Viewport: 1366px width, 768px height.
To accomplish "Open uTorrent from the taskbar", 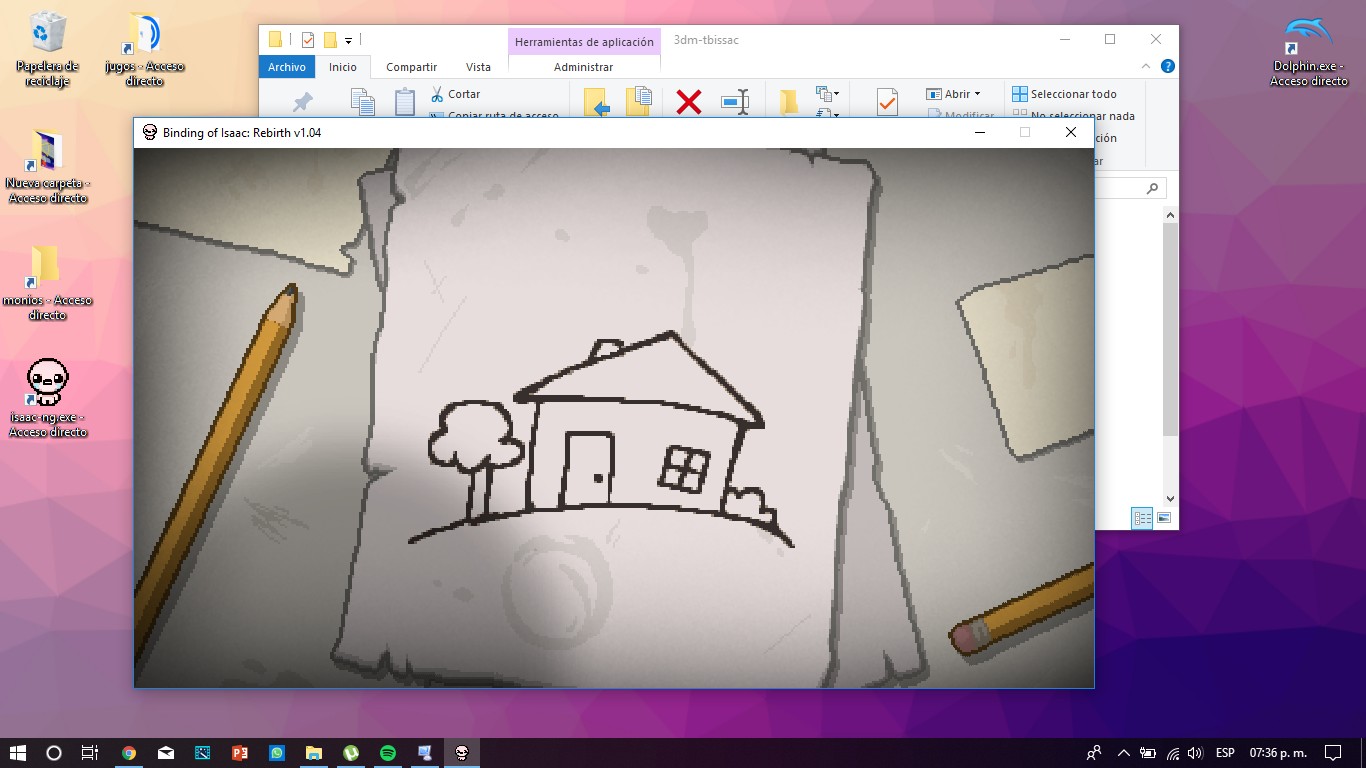I will (351, 753).
